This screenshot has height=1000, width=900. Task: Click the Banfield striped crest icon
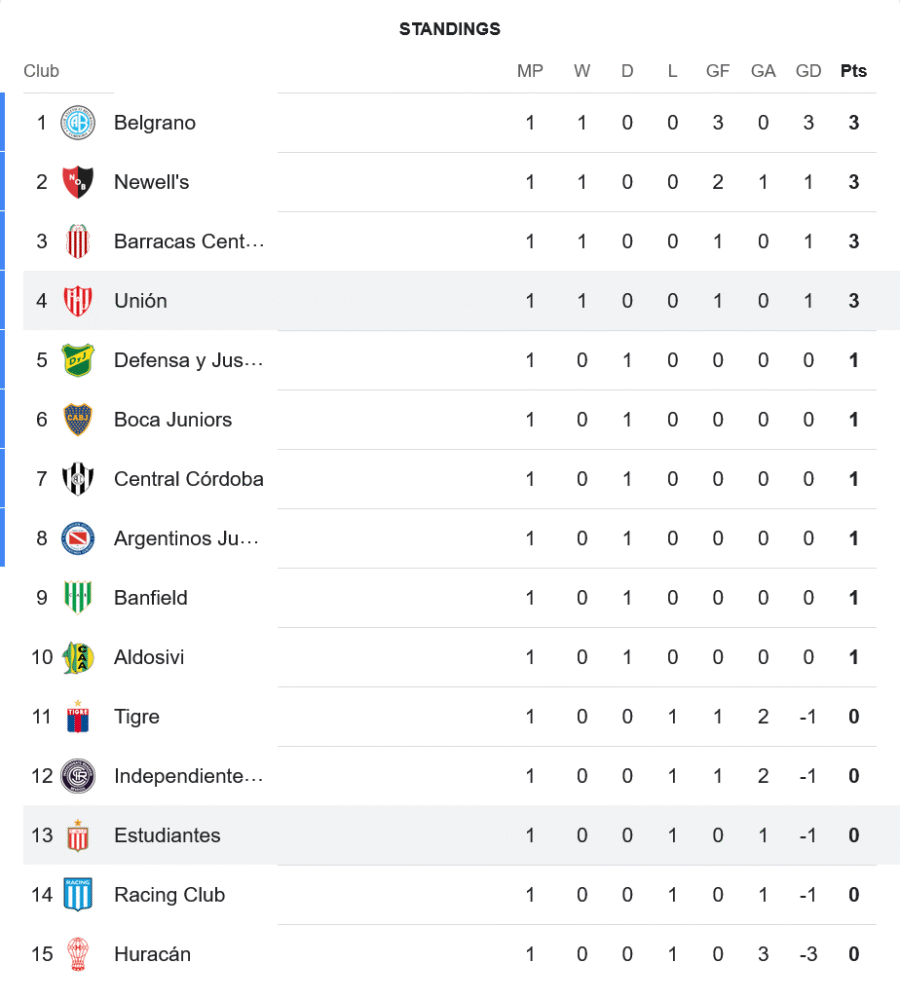click(78, 598)
